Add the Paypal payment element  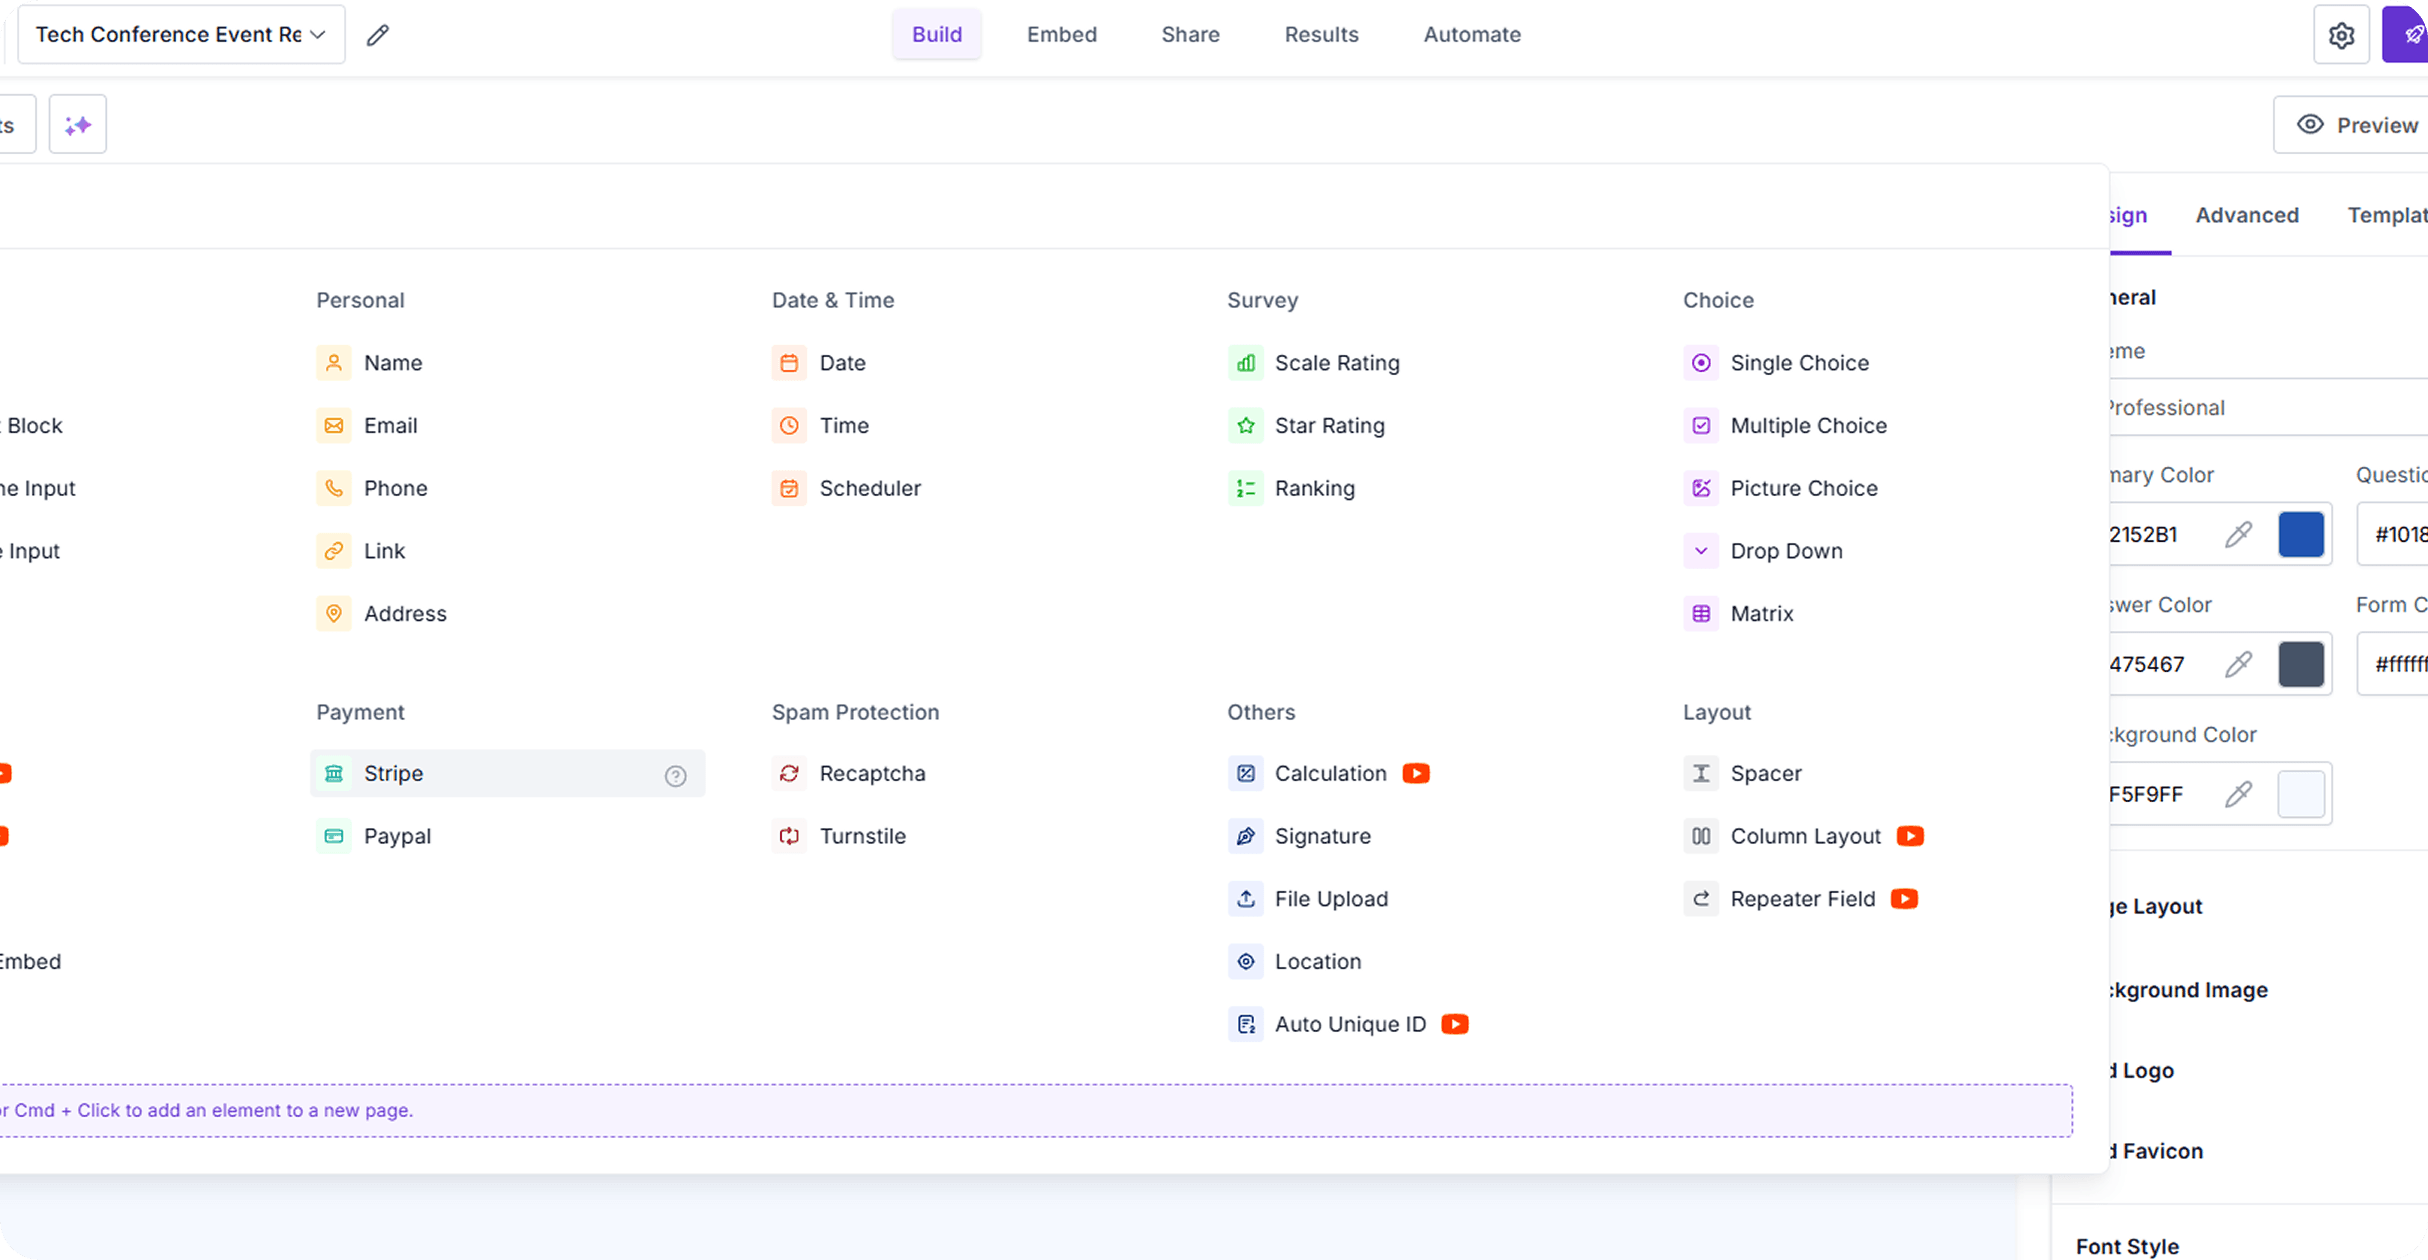tap(396, 836)
